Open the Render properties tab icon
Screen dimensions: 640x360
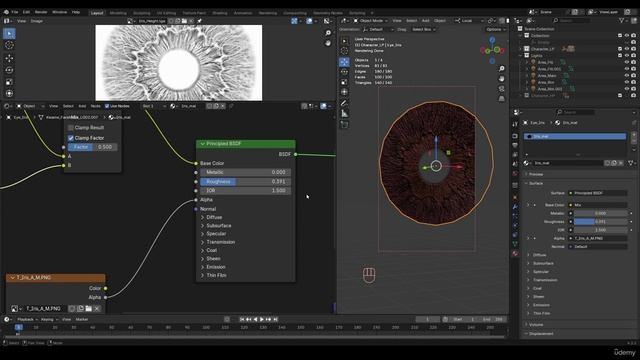coord(515,136)
